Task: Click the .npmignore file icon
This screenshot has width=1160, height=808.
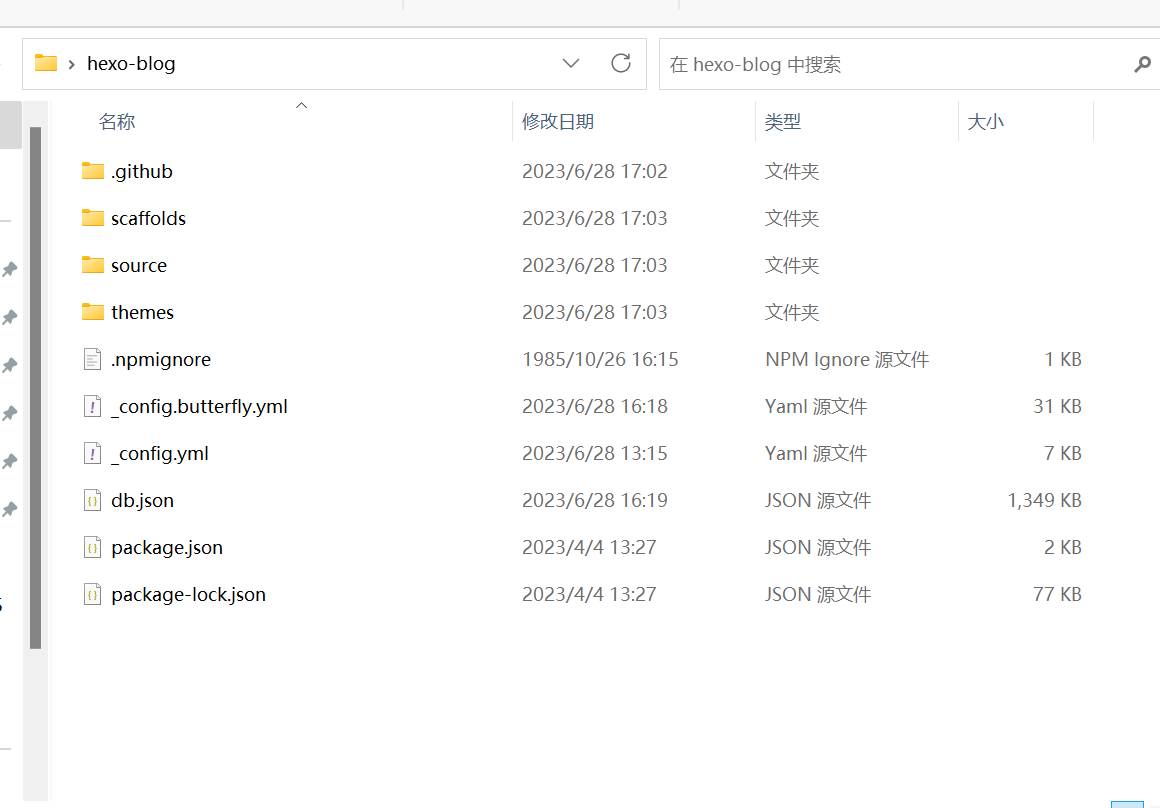Action: coord(93,359)
